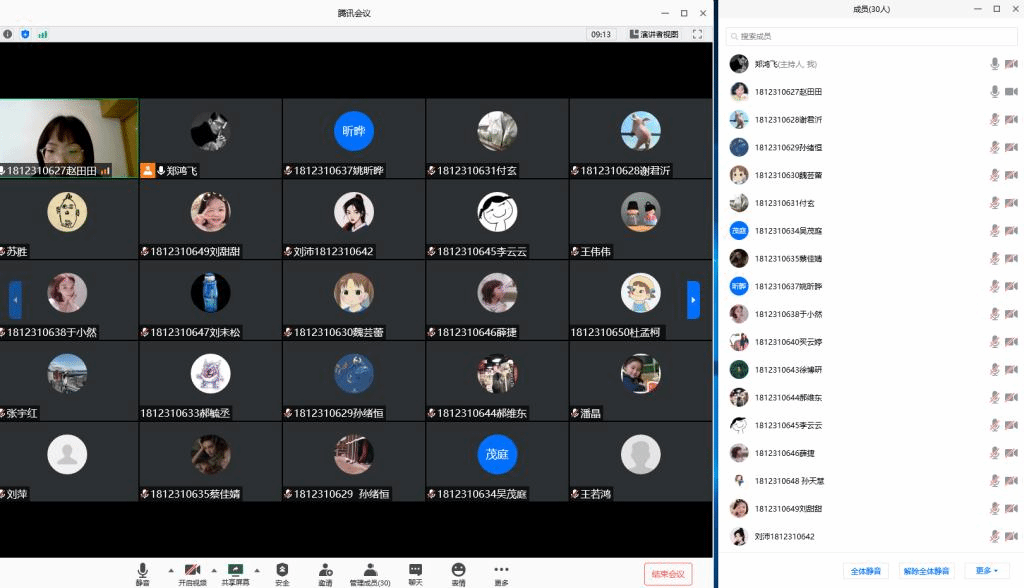The width and height of the screenshot is (1024, 588).
Task: Click the 全体静音 (Mute All) button
Action: click(866, 571)
